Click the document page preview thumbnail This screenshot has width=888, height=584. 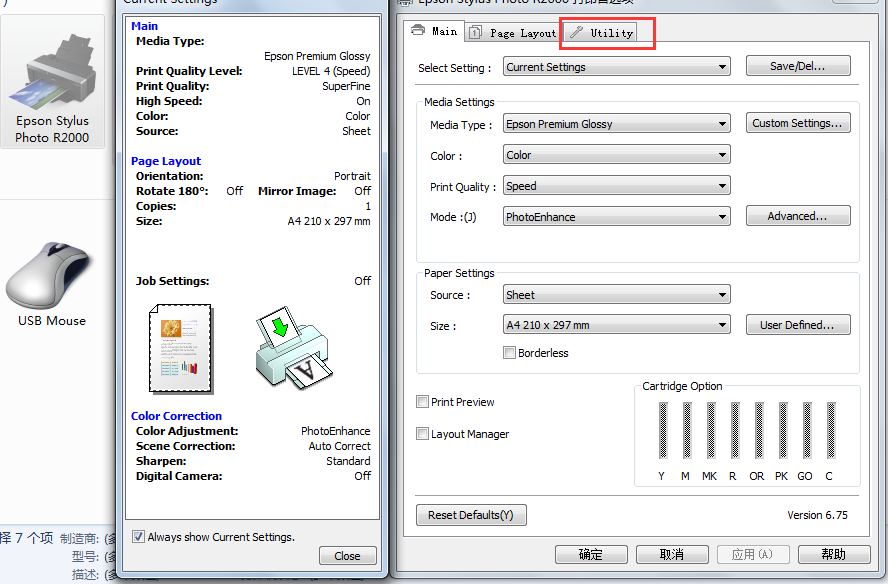pyautogui.click(x=181, y=349)
